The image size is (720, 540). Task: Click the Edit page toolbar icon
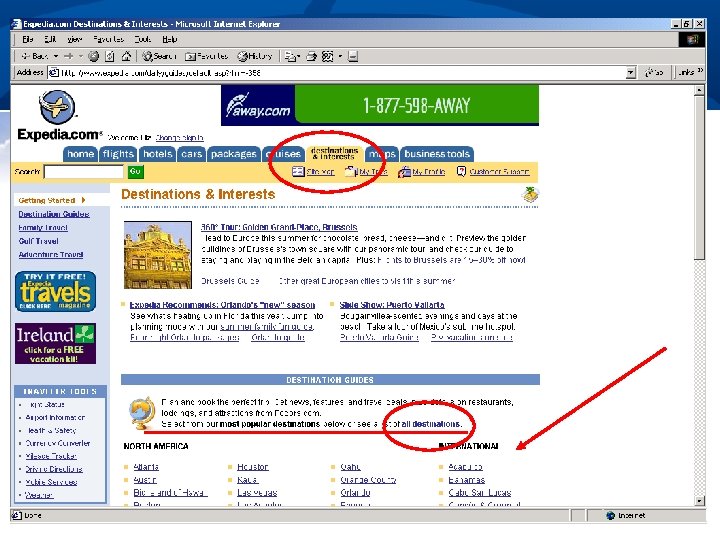pyautogui.click(x=327, y=56)
